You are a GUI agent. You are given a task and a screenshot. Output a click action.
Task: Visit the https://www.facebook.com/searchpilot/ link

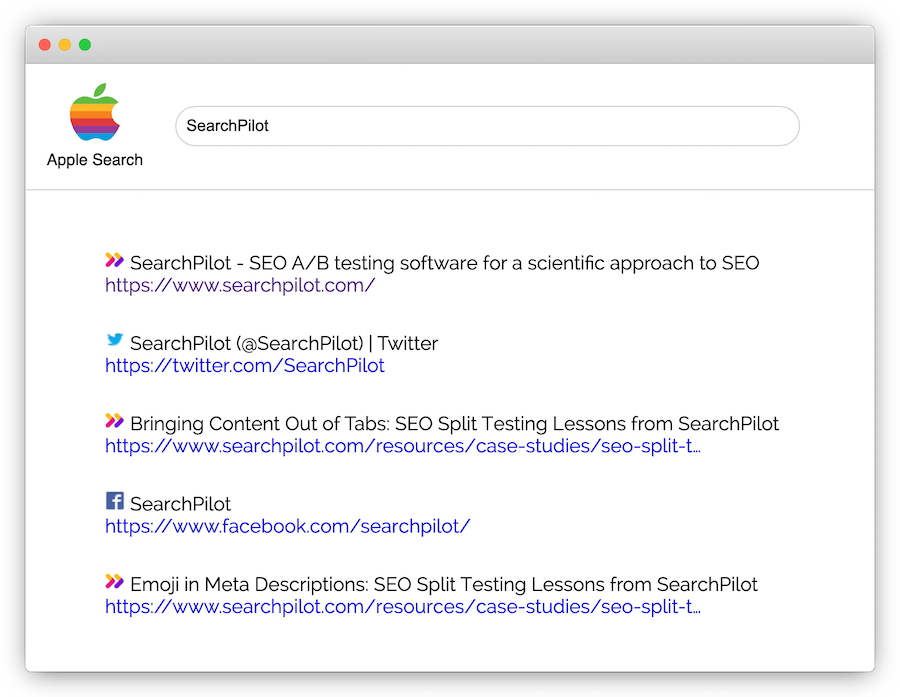(288, 526)
